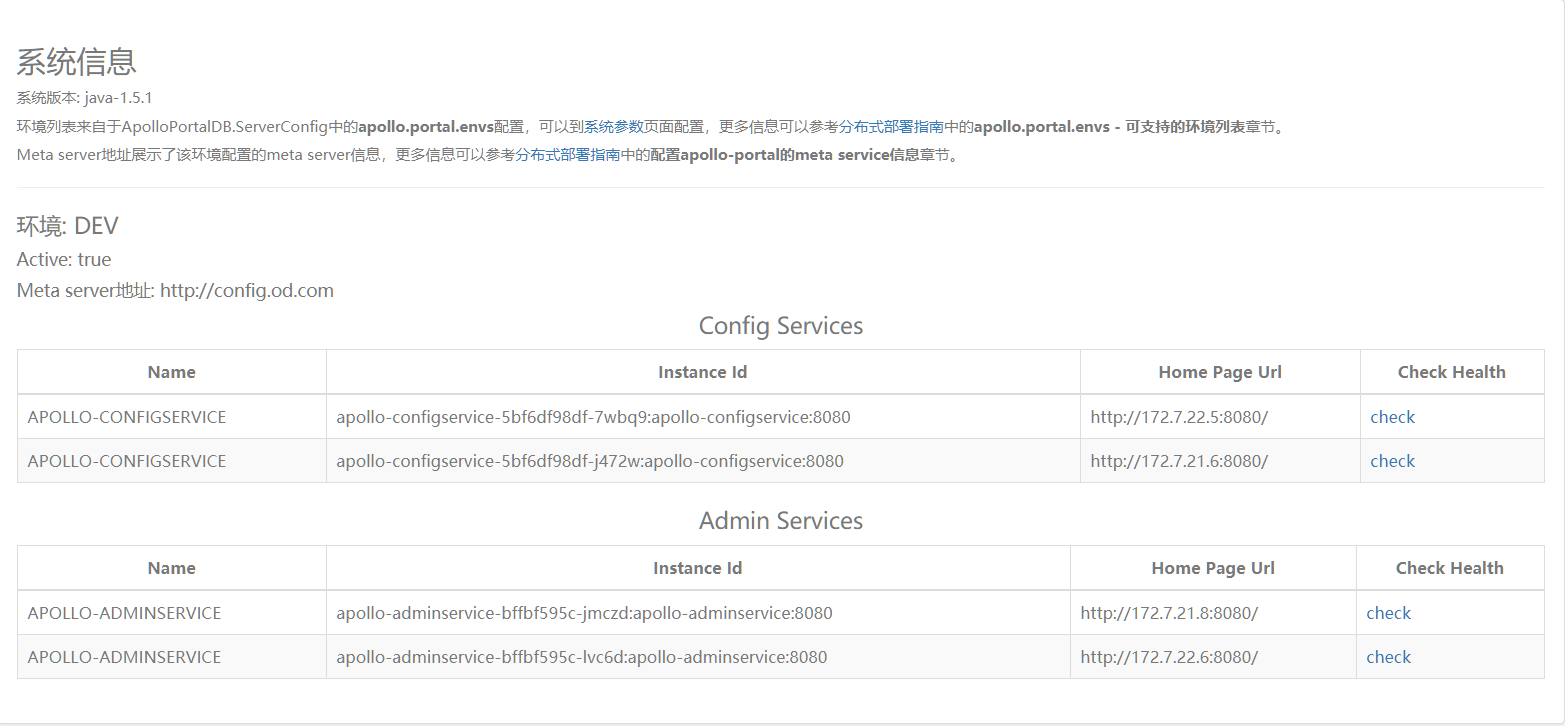Open the 系统参数 link
The height and width of the screenshot is (726, 1565).
point(613,127)
